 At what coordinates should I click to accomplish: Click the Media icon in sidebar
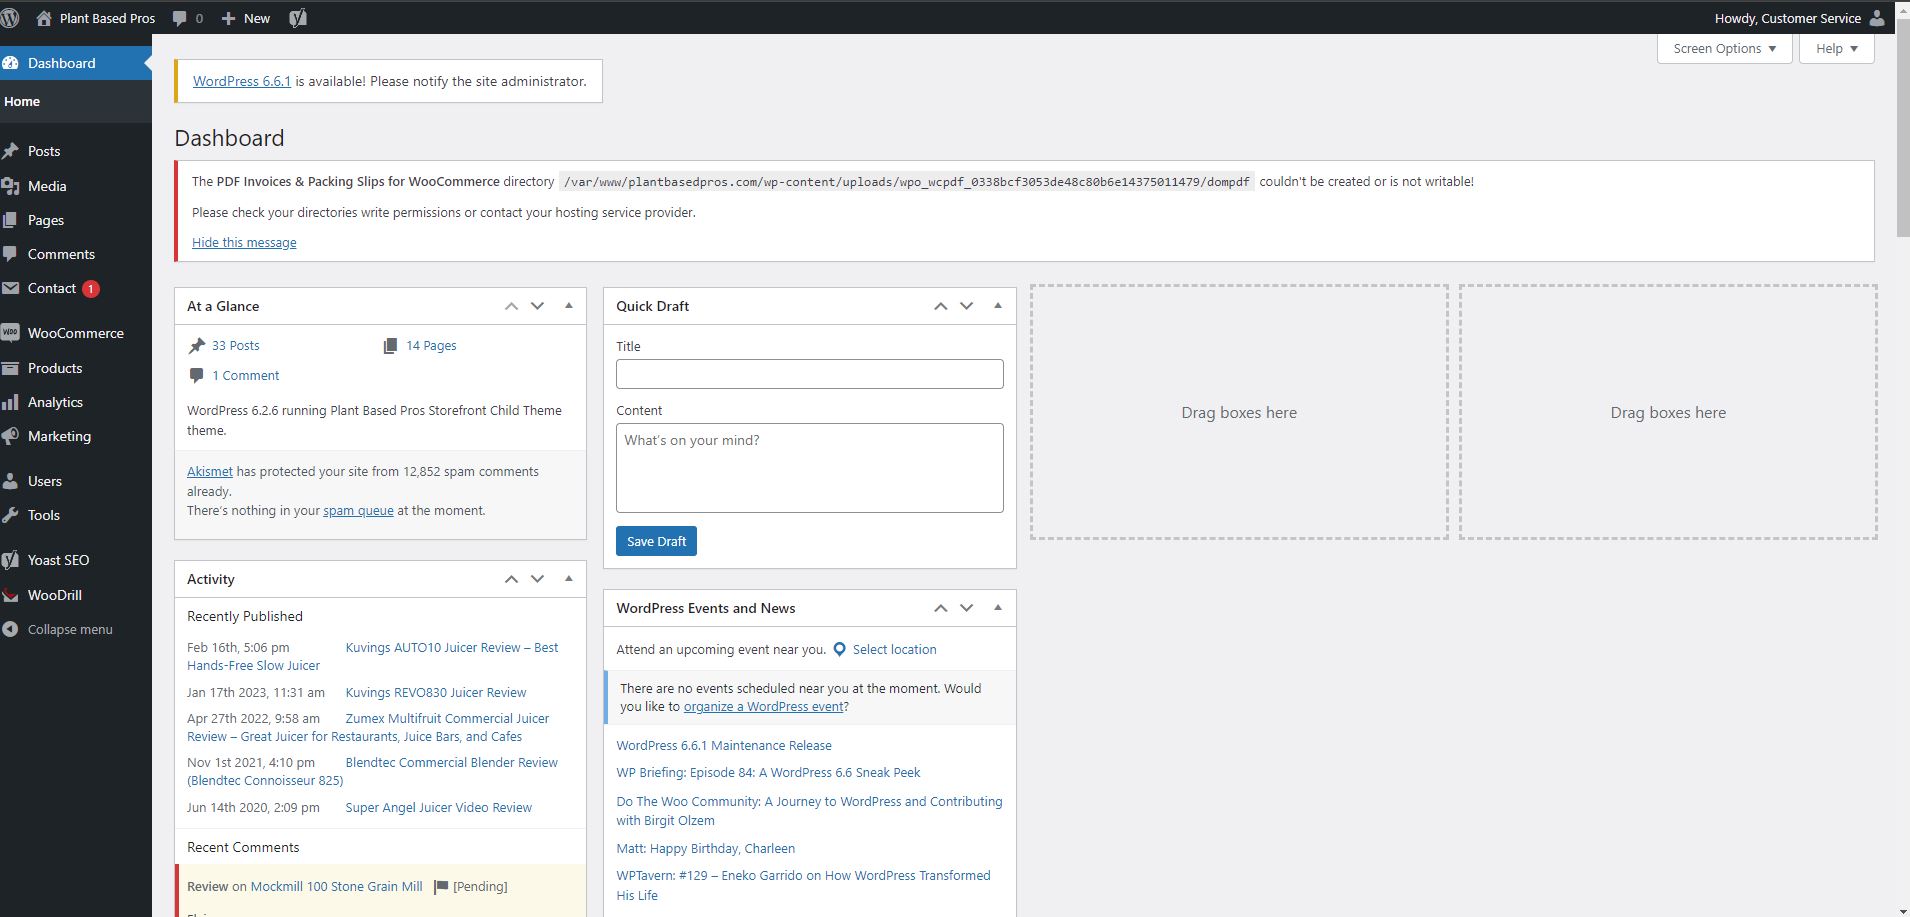click(x=11, y=186)
